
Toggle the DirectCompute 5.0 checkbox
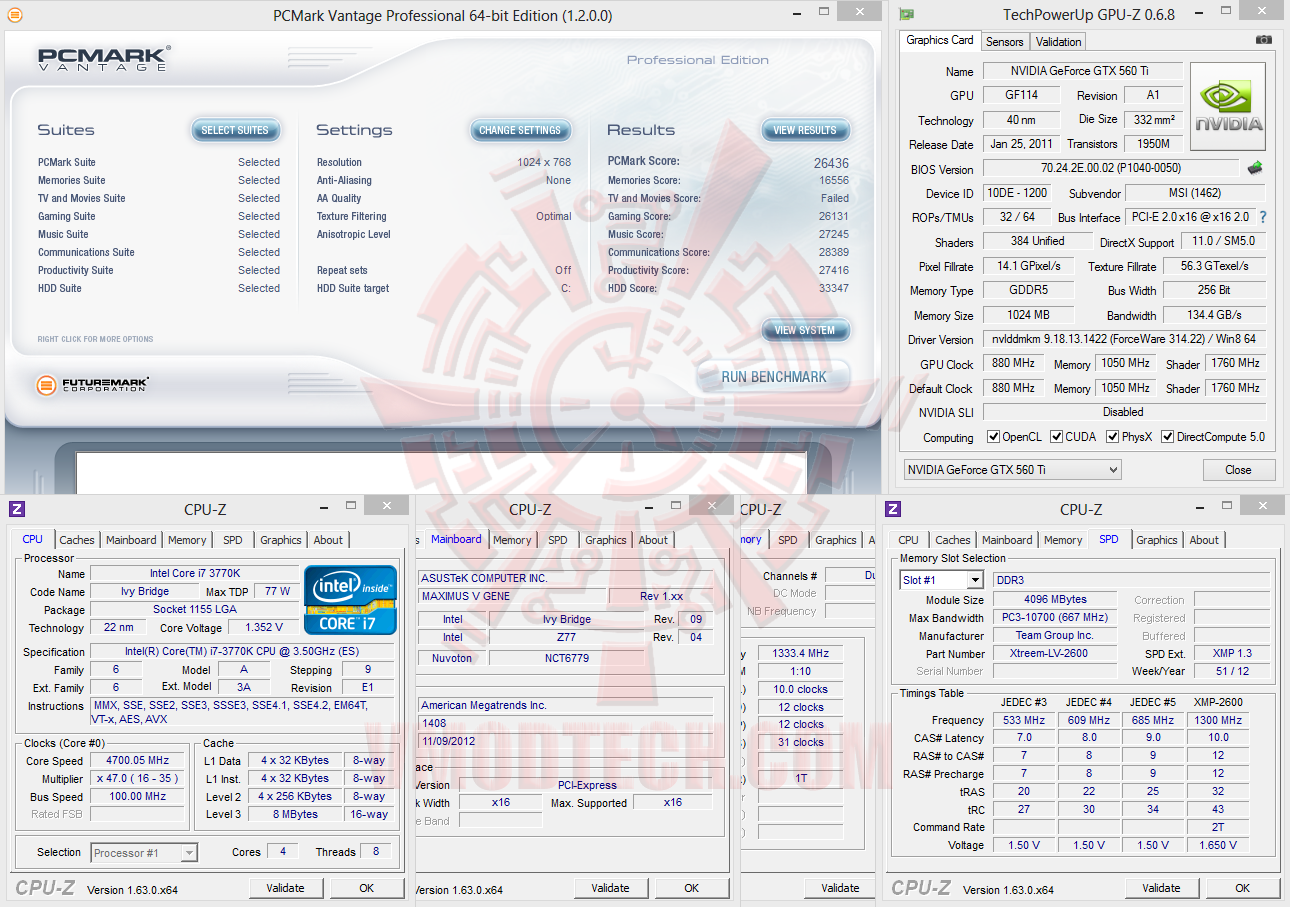pos(1168,437)
